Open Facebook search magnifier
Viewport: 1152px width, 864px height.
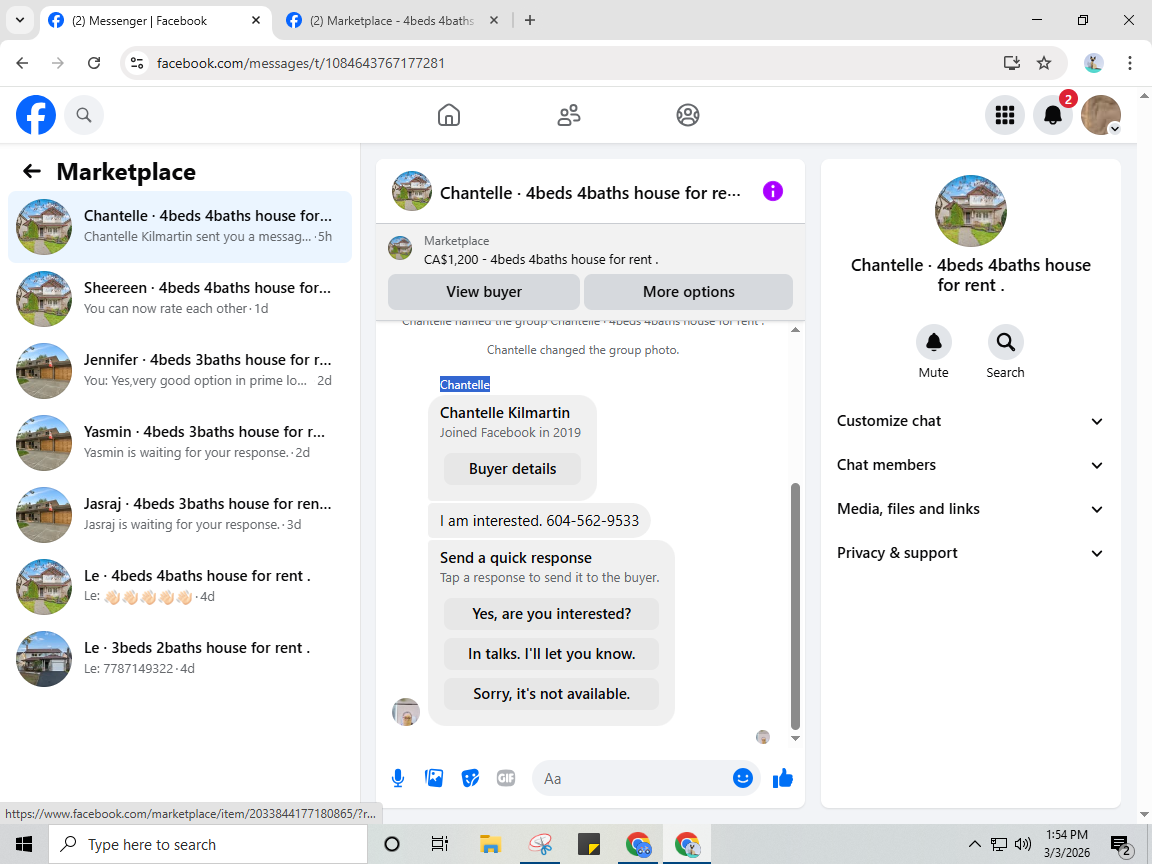click(84, 115)
